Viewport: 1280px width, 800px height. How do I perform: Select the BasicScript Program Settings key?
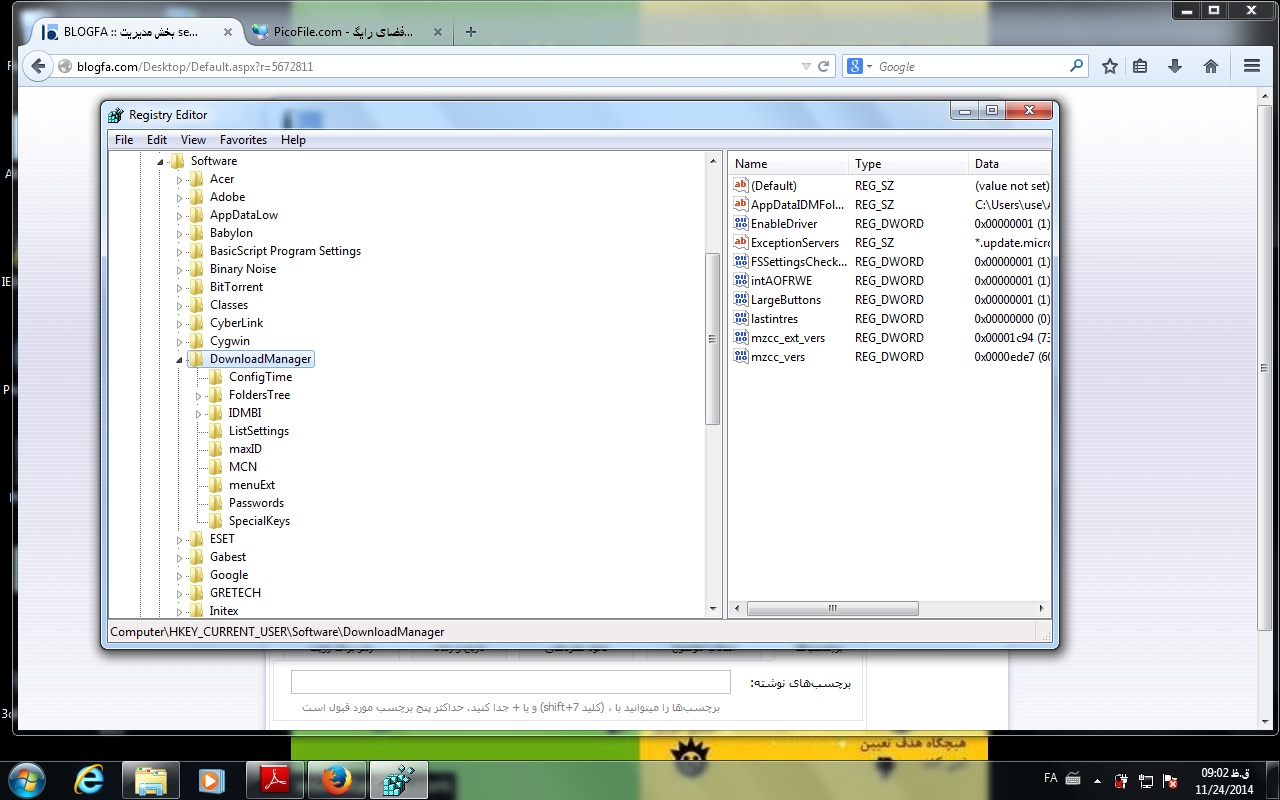coord(285,251)
